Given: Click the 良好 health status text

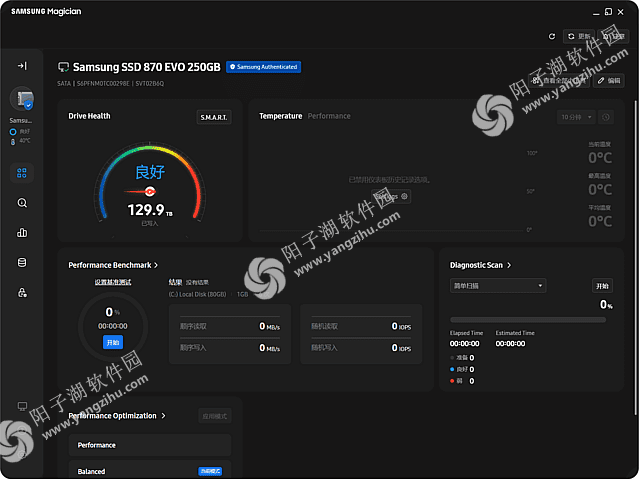Looking at the screenshot, I should pyautogui.click(x=150, y=172).
